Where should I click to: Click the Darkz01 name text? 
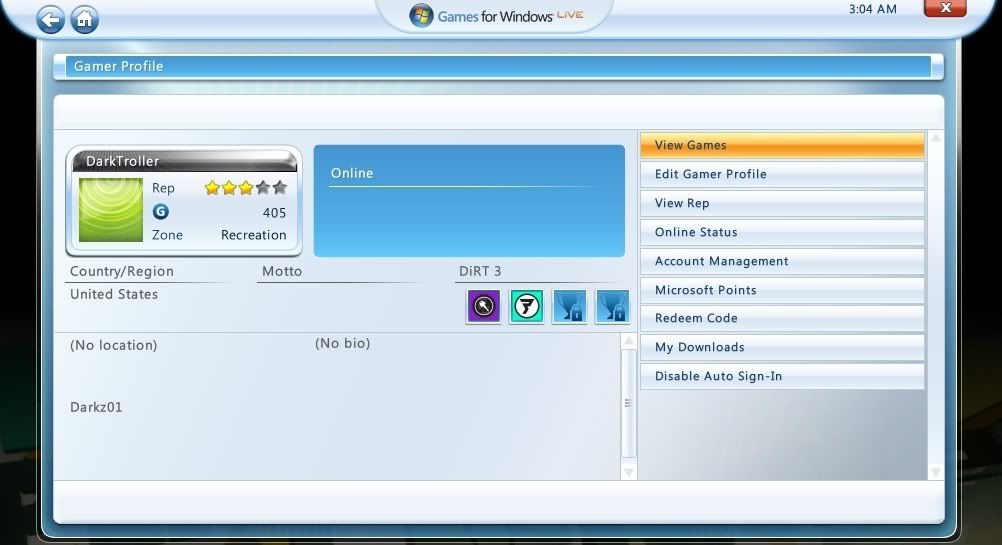pos(96,407)
